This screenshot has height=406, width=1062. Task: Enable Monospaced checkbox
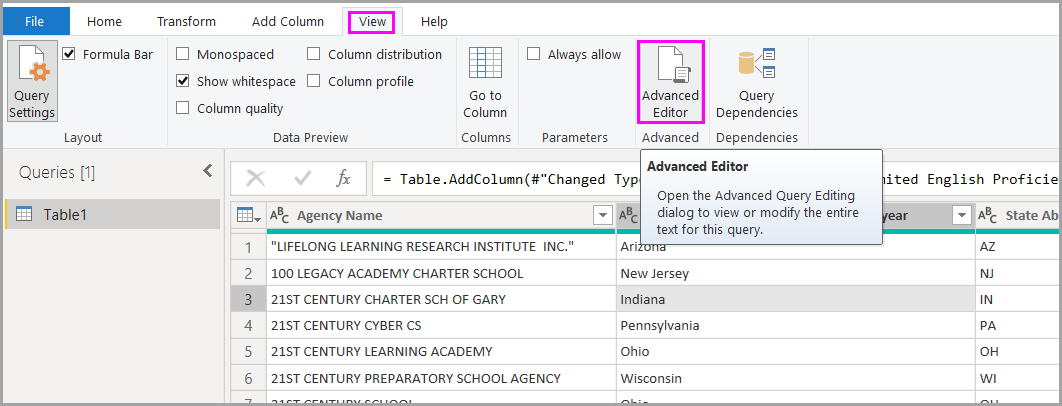(x=183, y=54)
